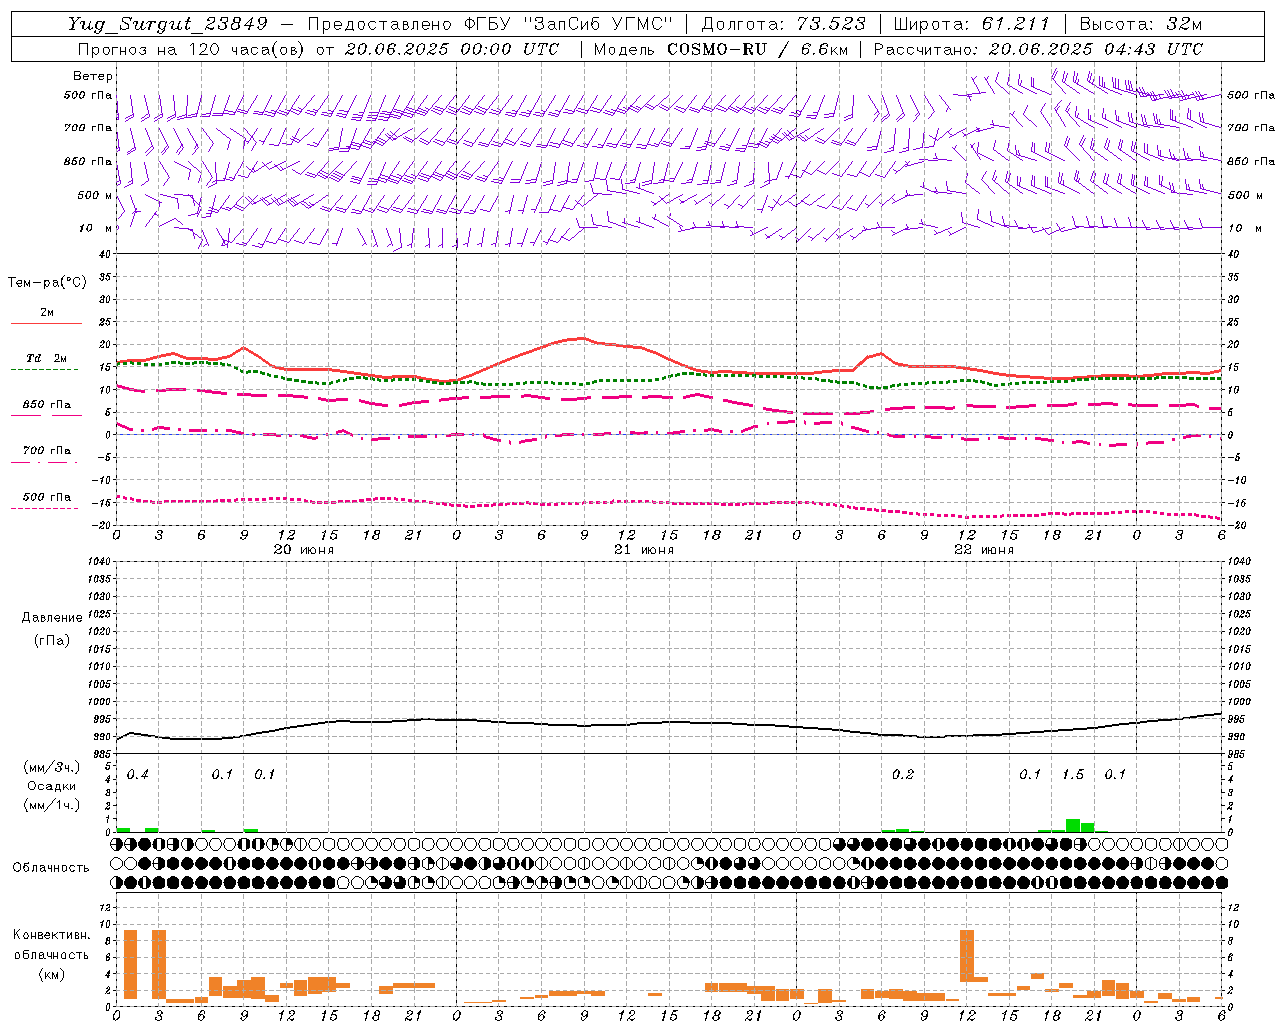The image size is (1280, 1024).
Task: Click the 21 июня date label
Action: tap(644, 550)
